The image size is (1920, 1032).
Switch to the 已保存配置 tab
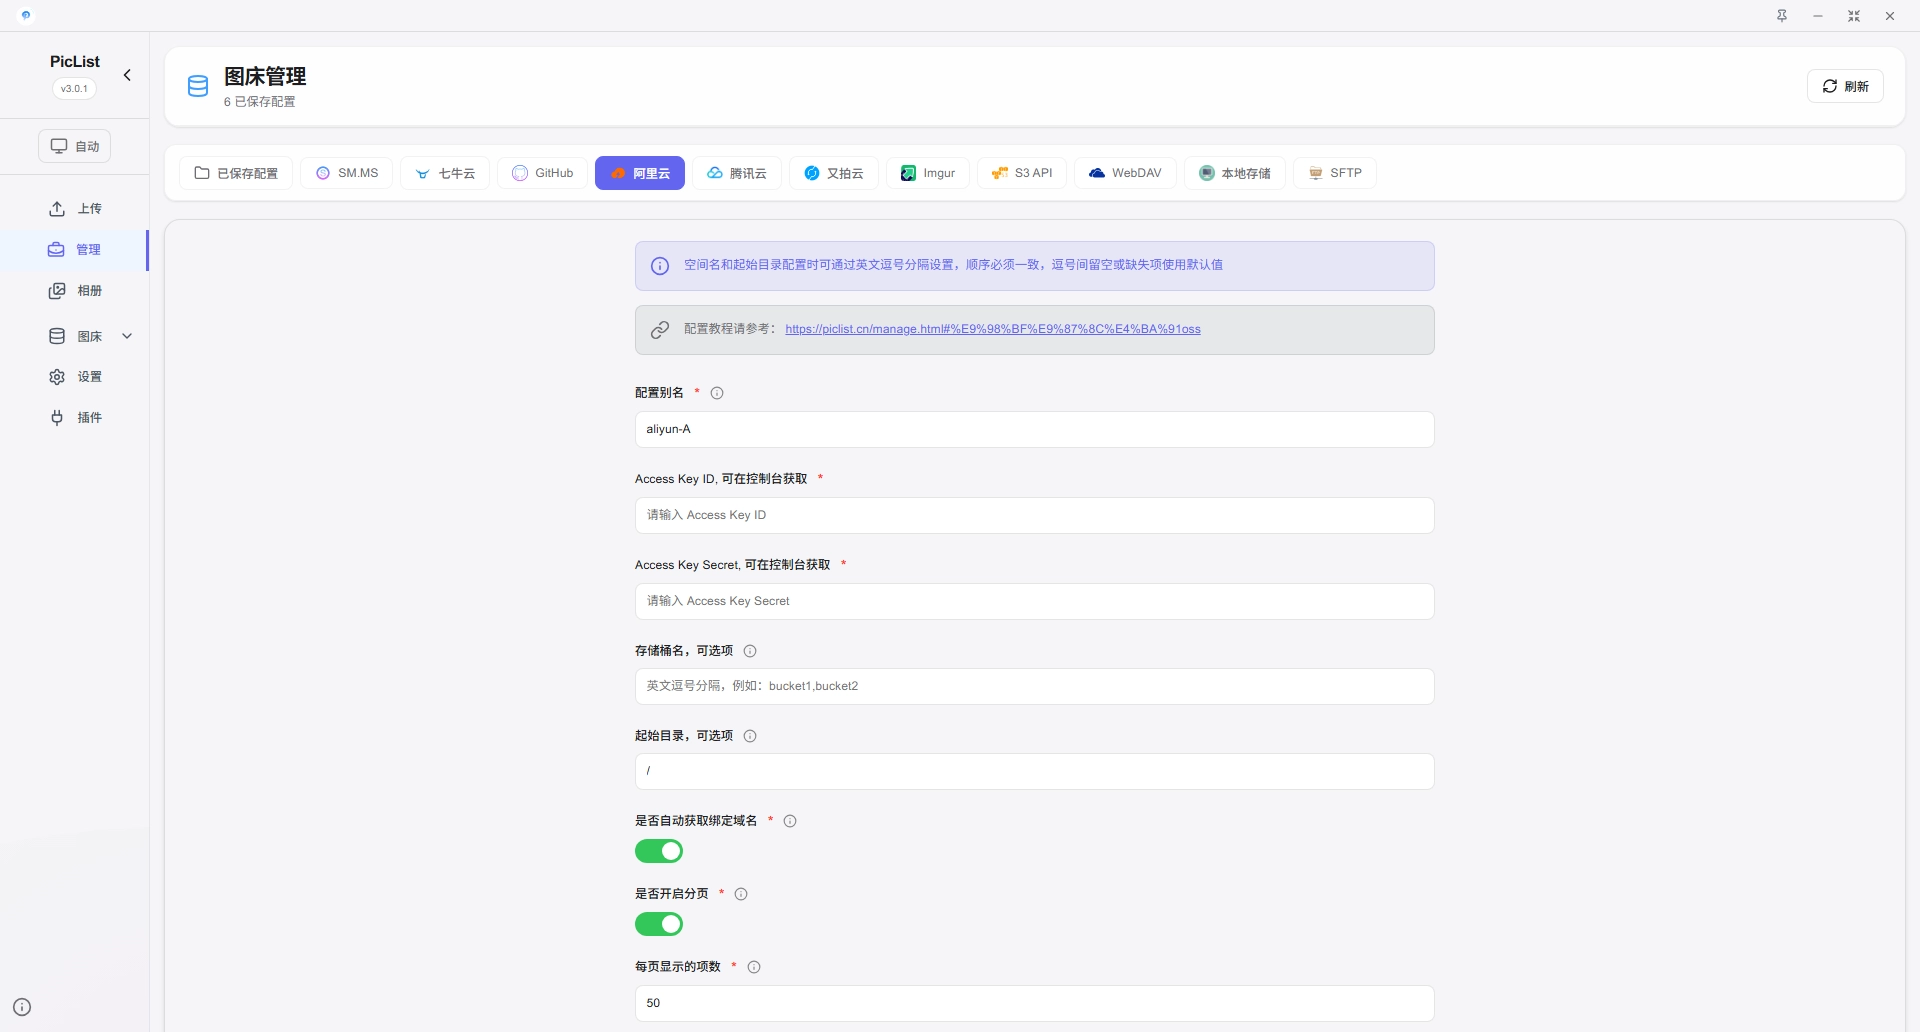coord(236,173)
